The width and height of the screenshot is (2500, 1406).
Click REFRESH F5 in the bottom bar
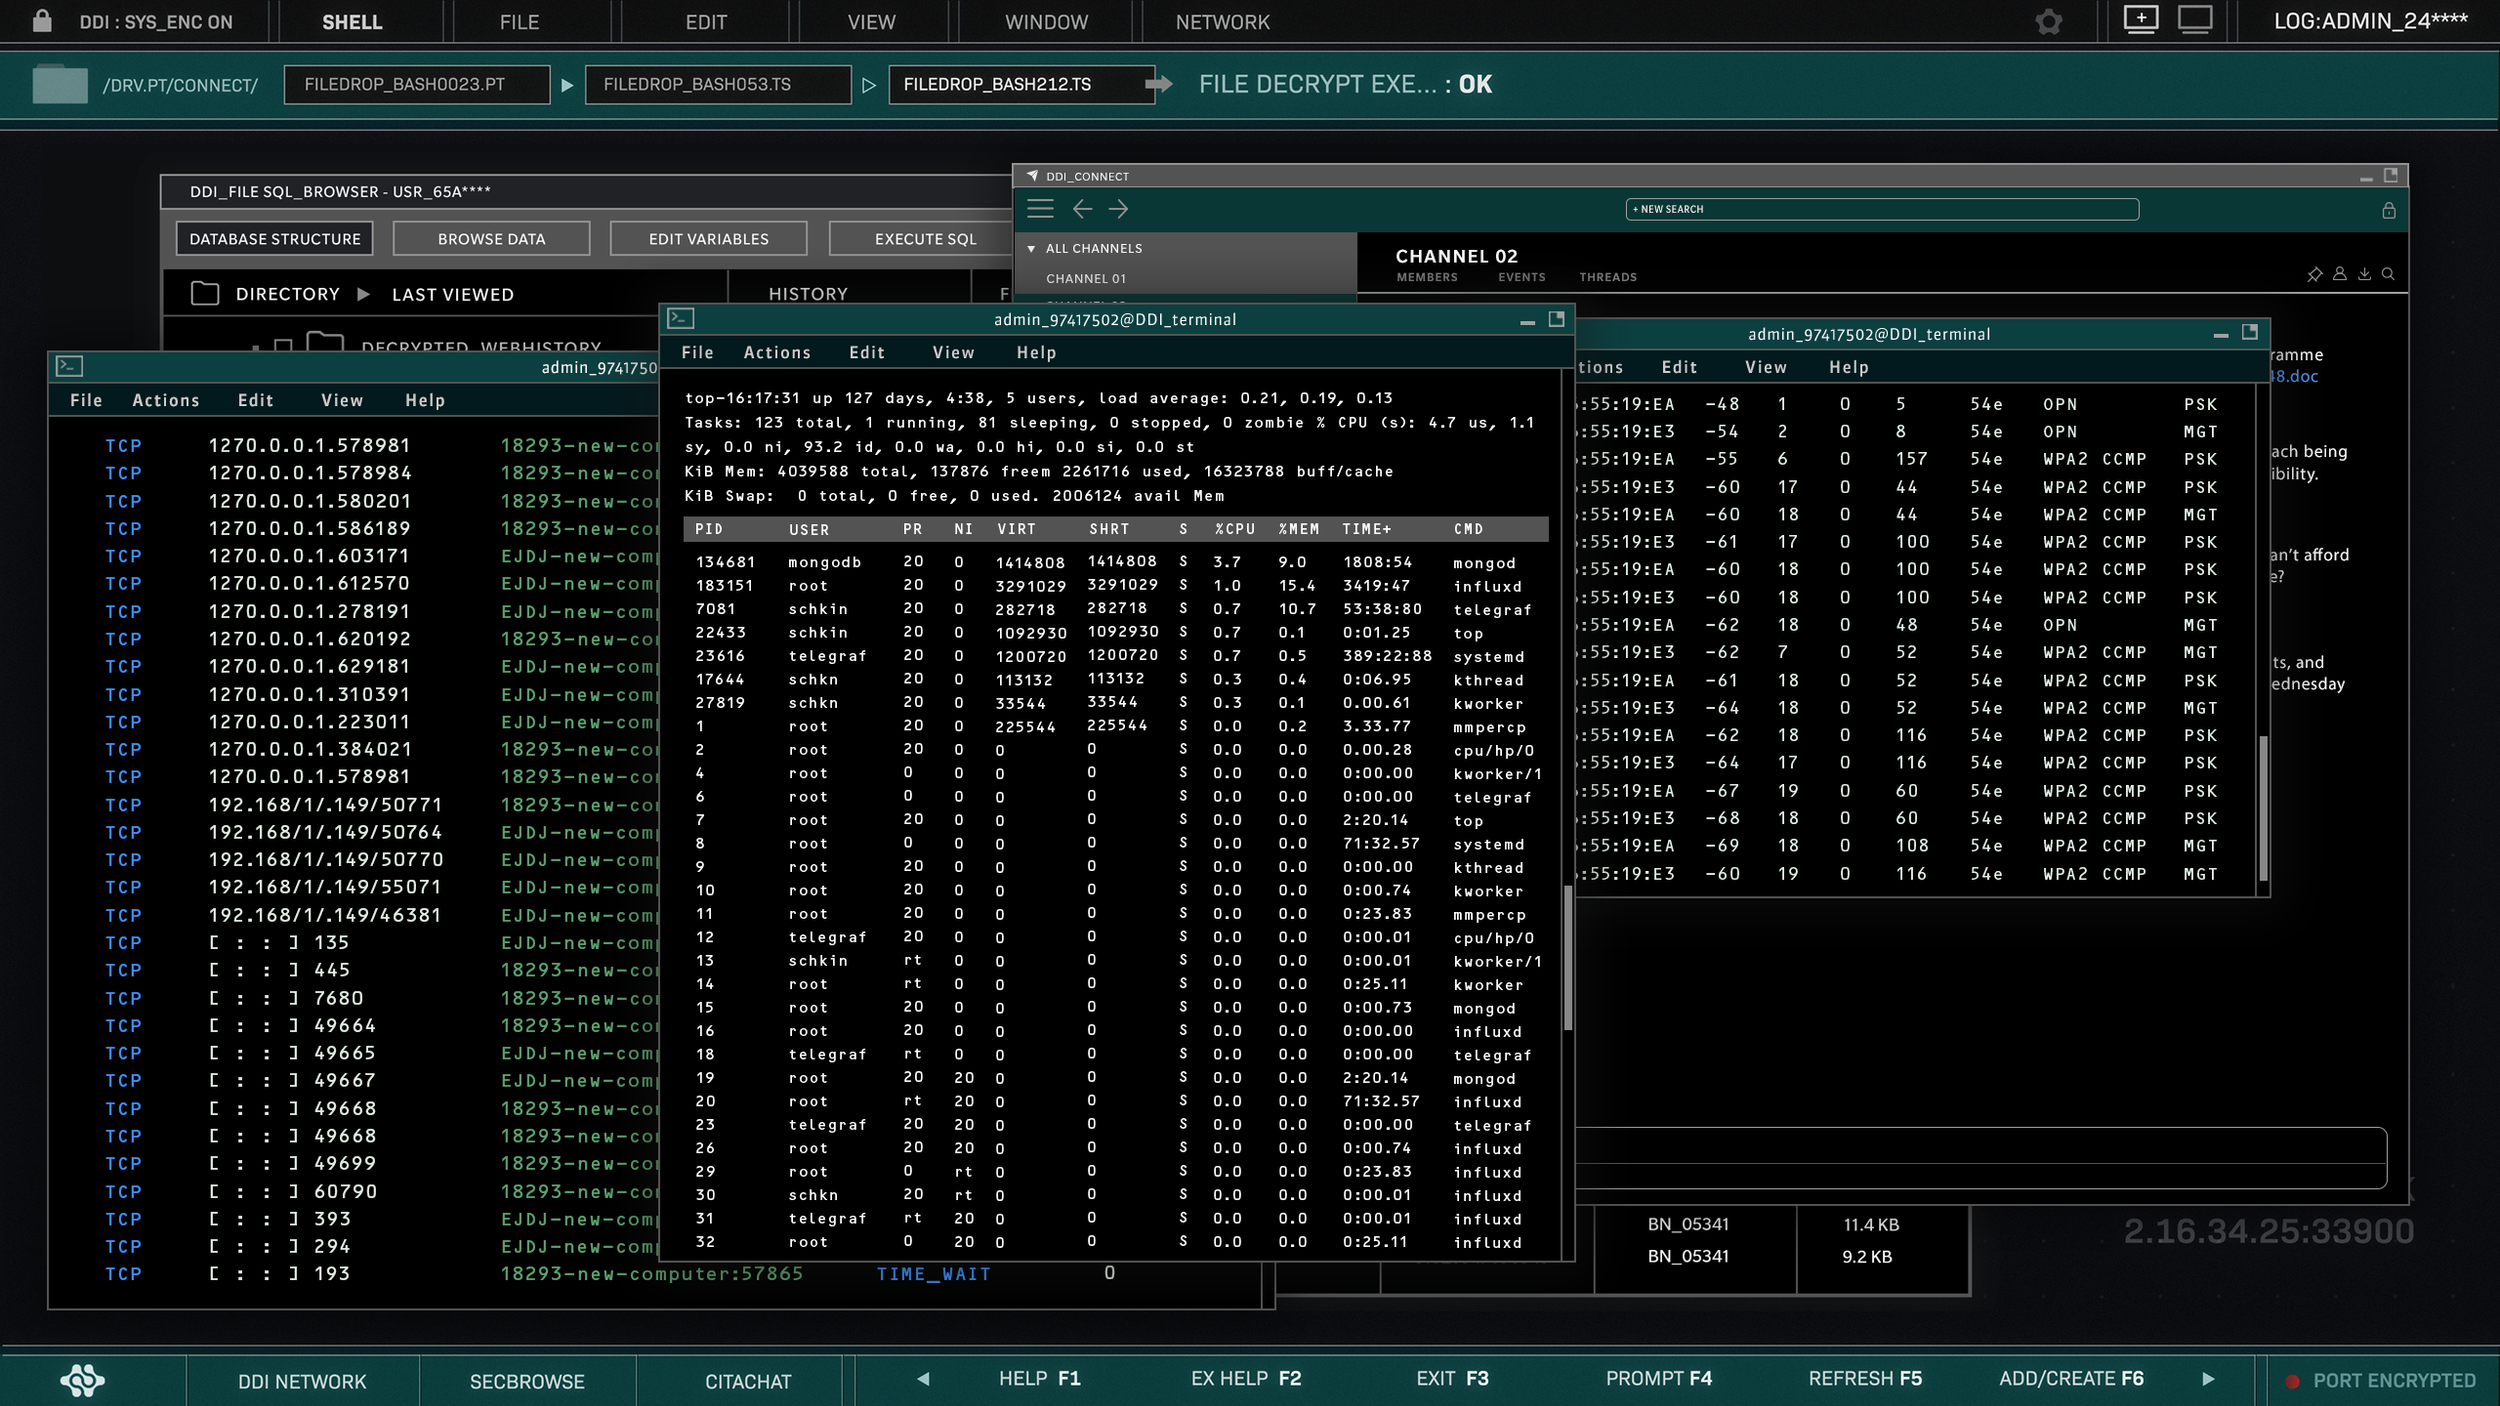(x=1865, y=1379)
